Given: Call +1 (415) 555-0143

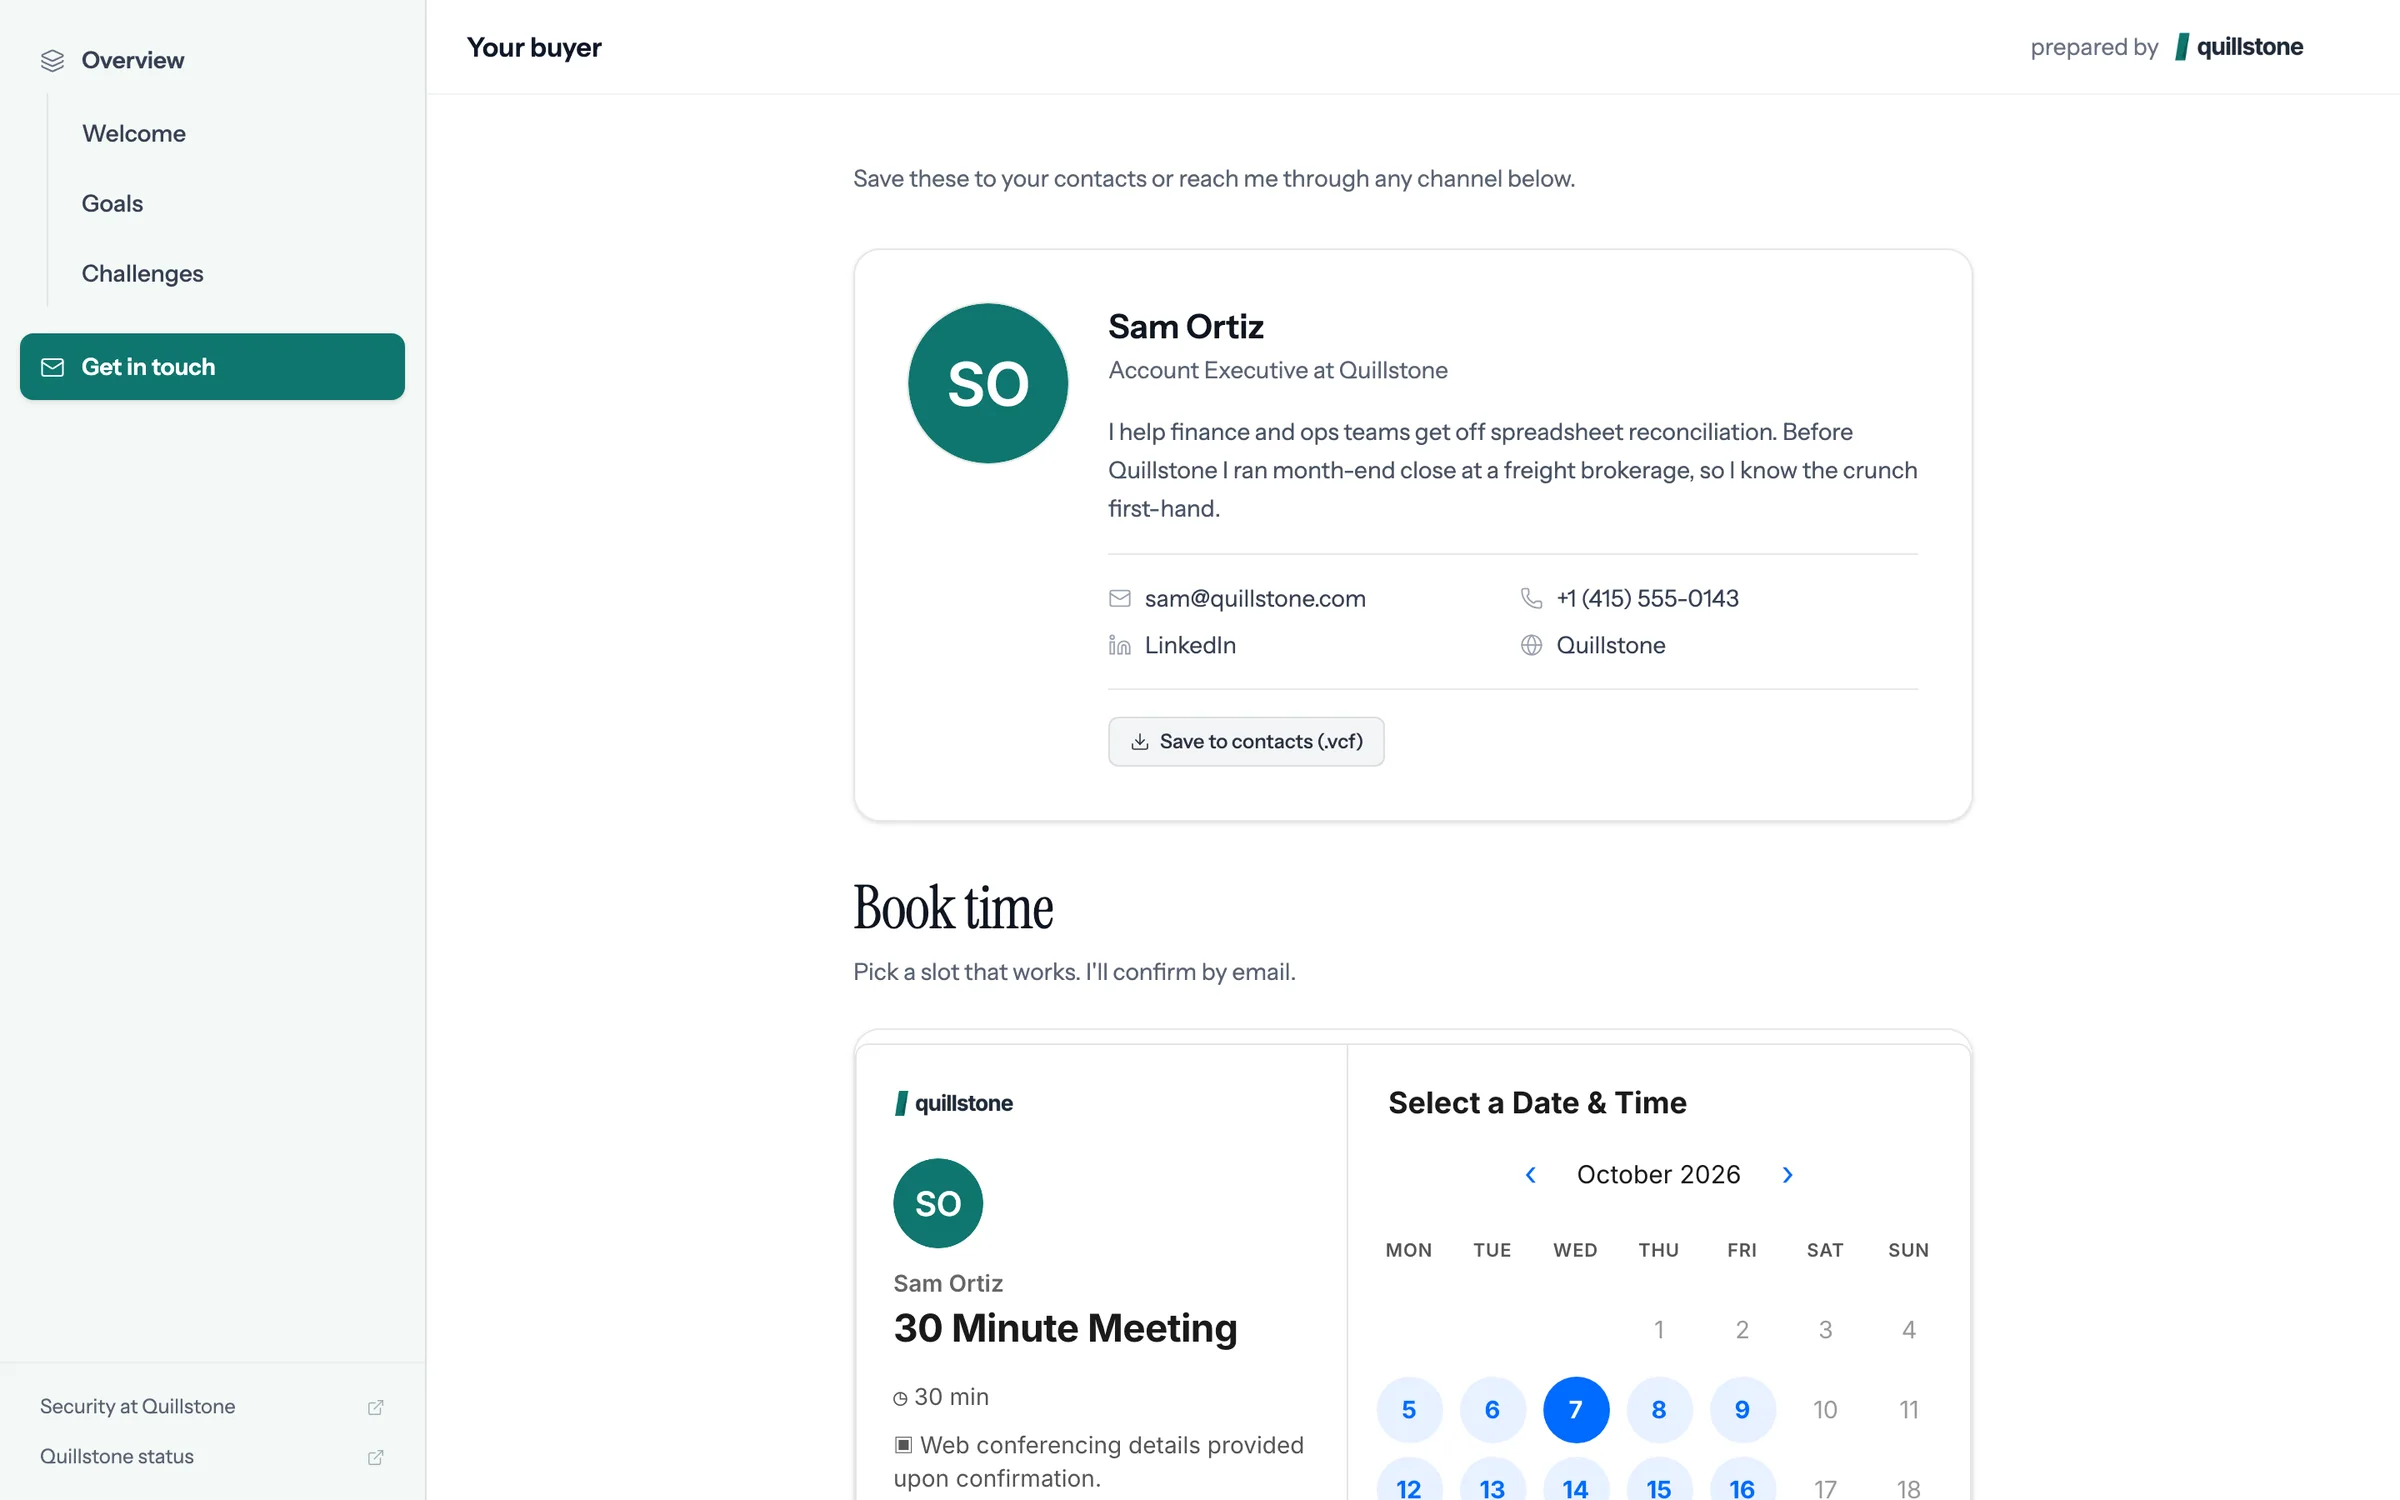Looking at the screenshot, I should click(1647, 598).
